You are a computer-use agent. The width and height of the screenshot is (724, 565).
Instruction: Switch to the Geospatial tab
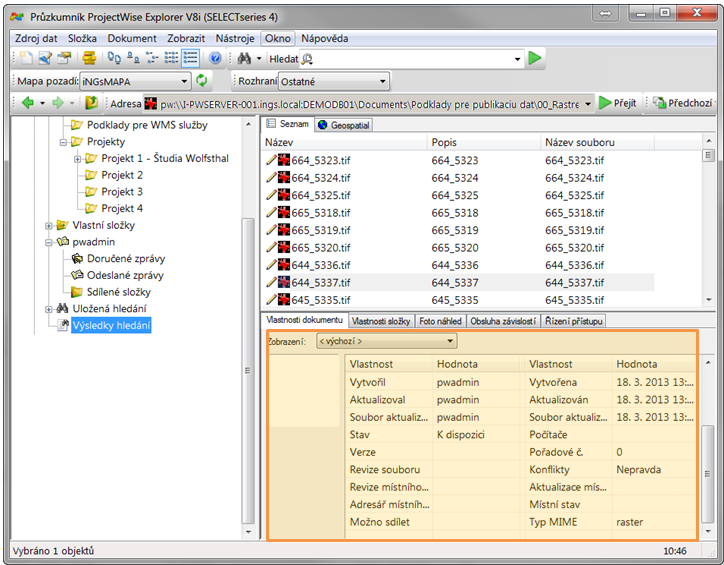tap(343, 125)
